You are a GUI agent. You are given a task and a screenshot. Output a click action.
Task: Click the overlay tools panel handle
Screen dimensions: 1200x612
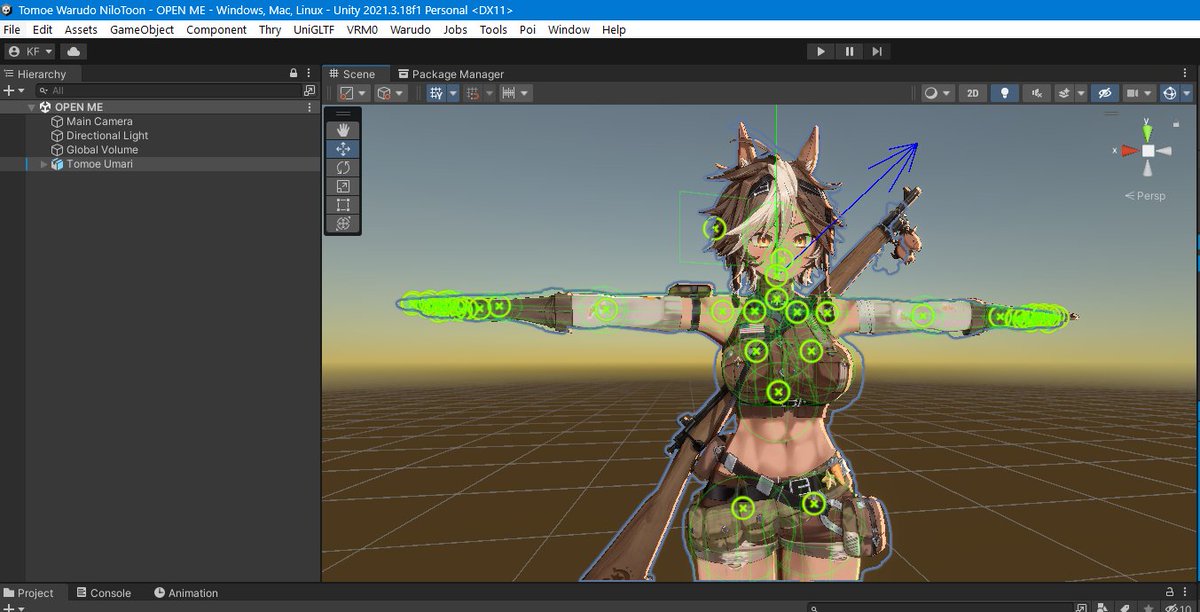click(x=343, y=114)
